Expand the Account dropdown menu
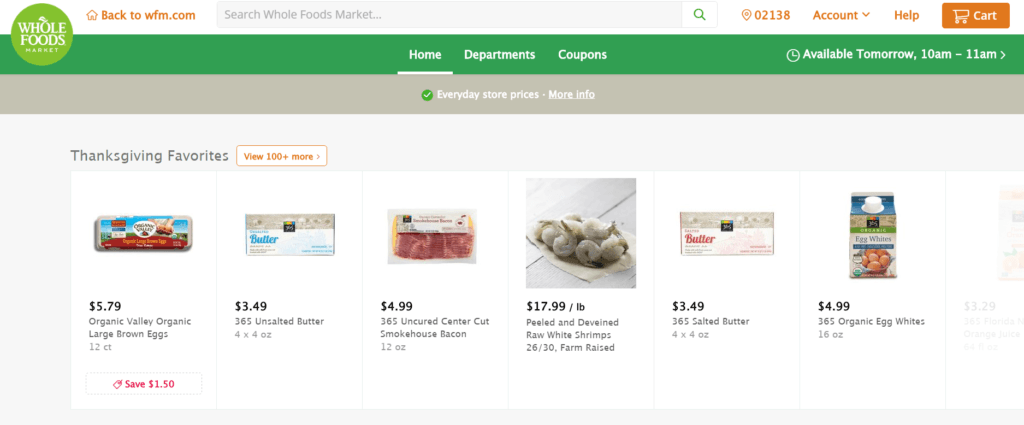Viewport: 1024px width, 425px height. (x=841, y=15)
